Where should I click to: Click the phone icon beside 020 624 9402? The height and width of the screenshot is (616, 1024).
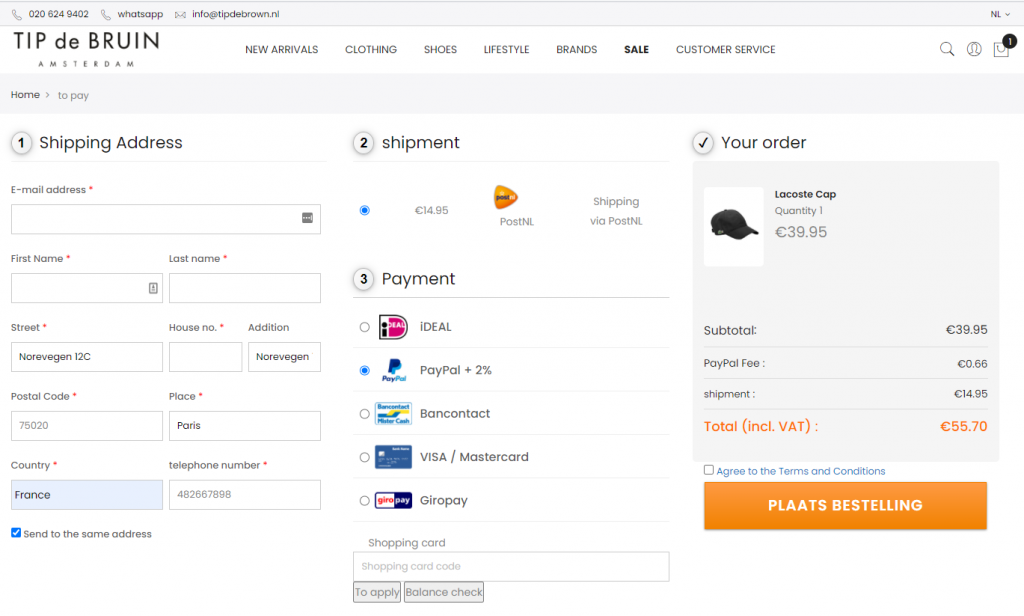[x=17, y=14]
